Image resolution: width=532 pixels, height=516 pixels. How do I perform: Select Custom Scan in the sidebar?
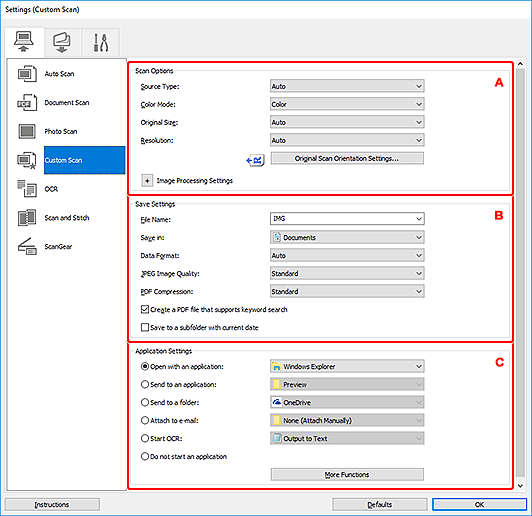point(84,160)
